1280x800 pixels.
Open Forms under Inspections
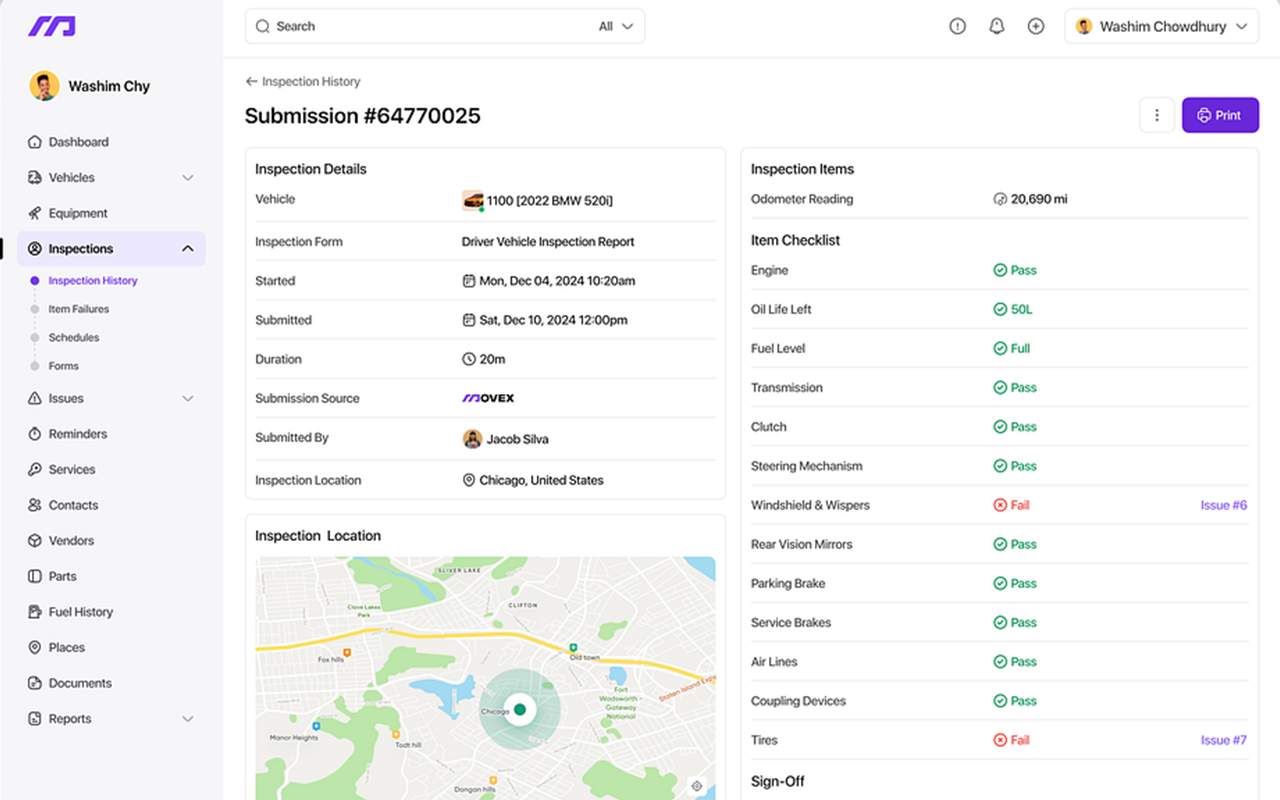click(x=63, y=366)
